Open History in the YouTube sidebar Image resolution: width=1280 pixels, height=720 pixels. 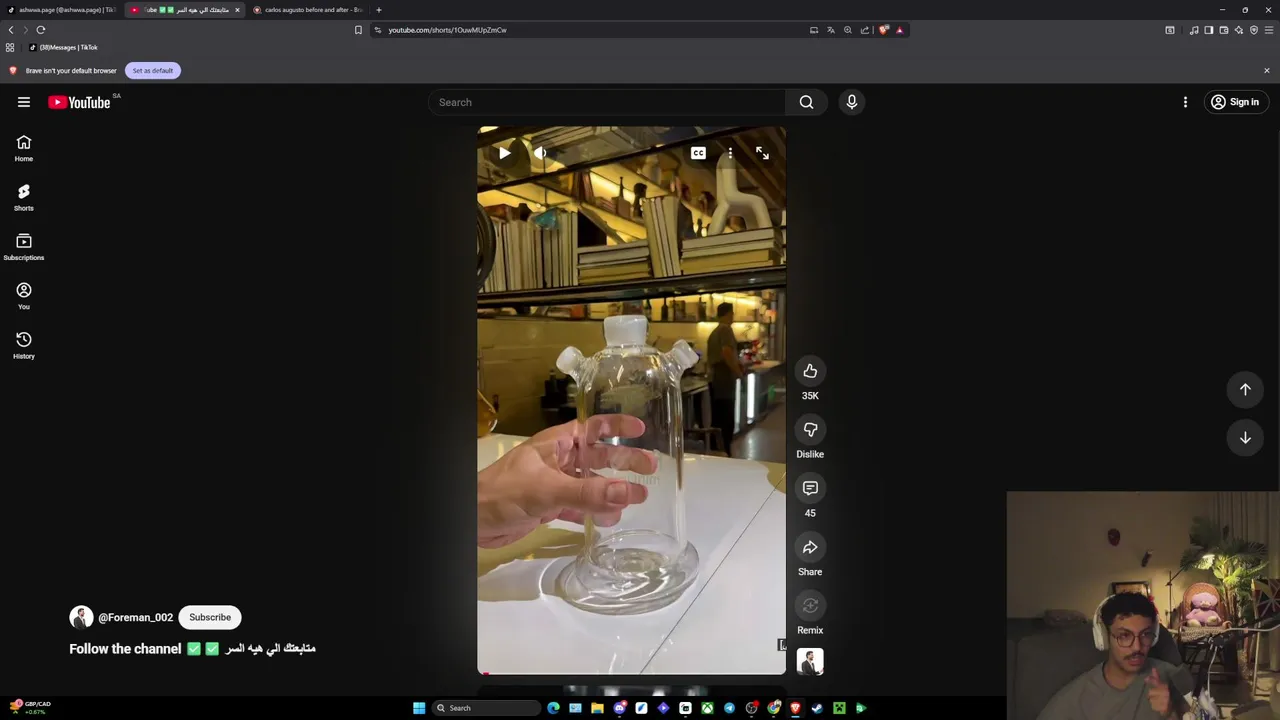pos(24,345)
